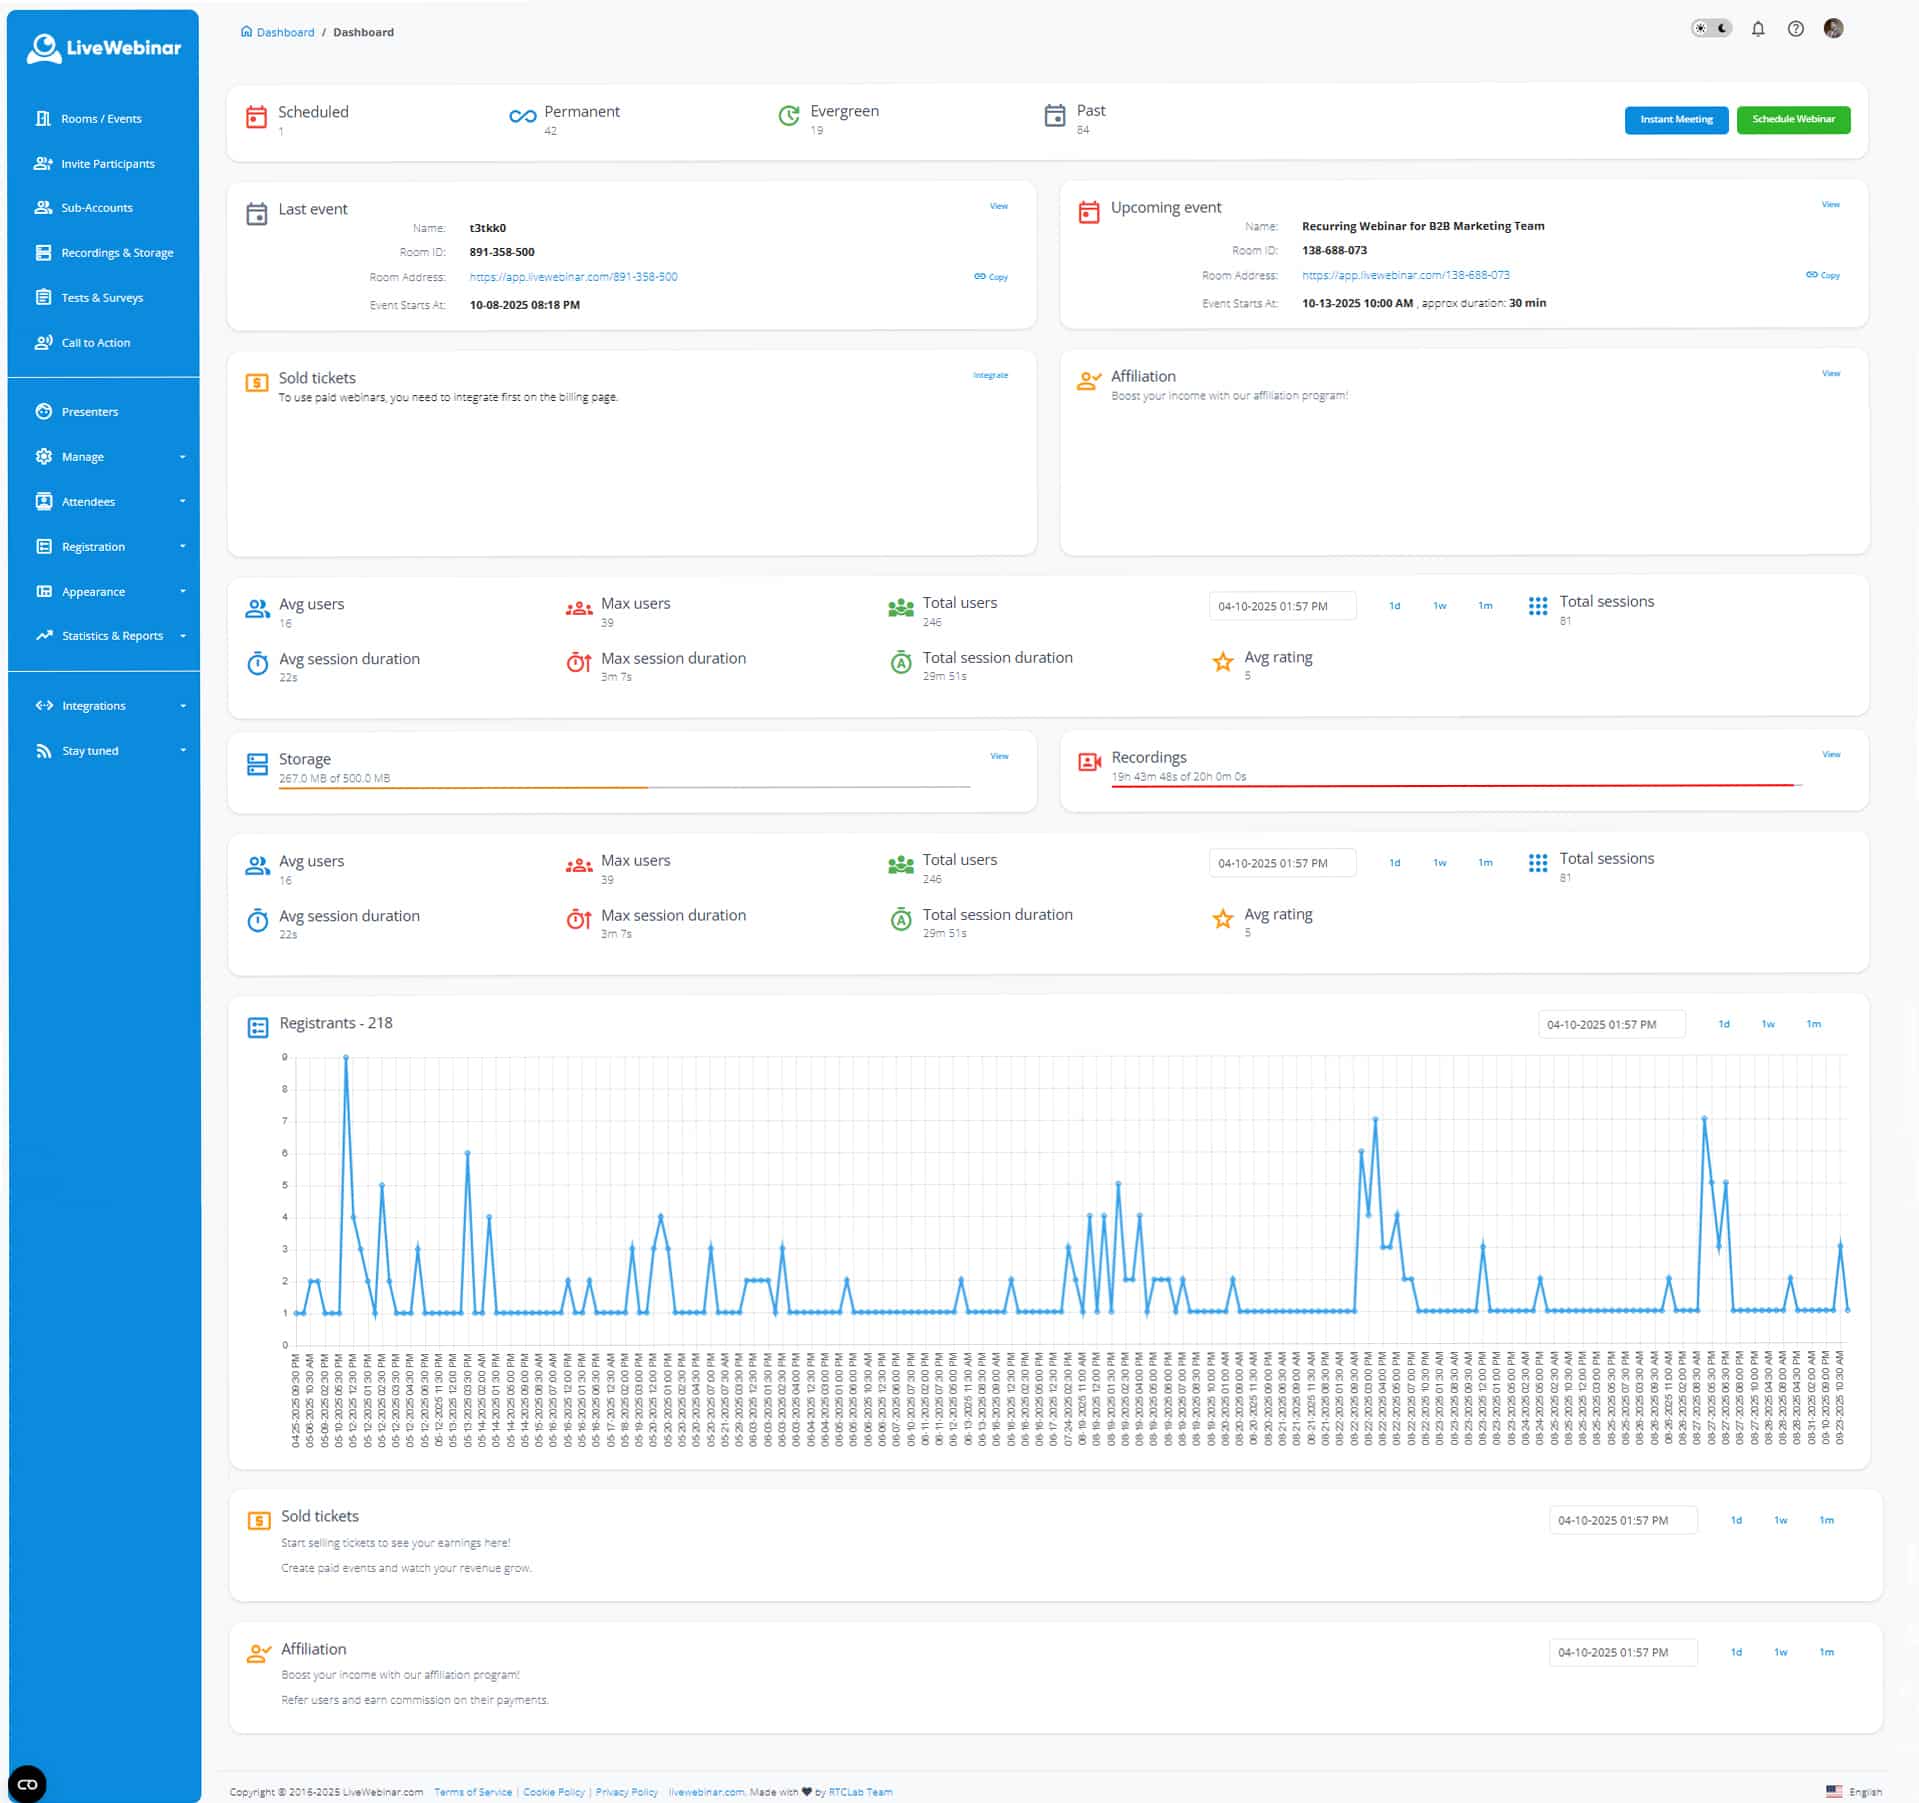The image size is (1919, 1803).
Task: Open the user profile avatar
Action: click(1832, 29)
